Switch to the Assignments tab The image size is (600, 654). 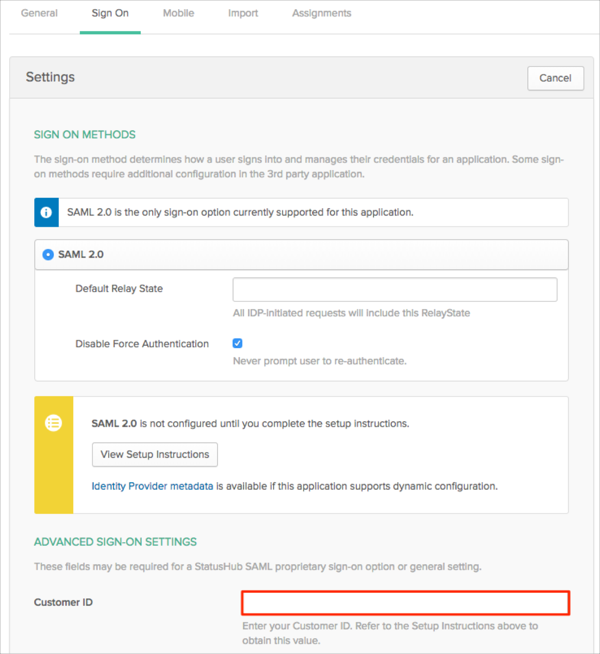(321, 14)
